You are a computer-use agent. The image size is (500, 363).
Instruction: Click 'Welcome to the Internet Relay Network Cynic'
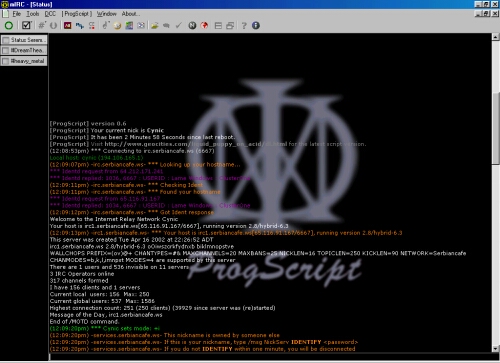click(x=114, y=219)
